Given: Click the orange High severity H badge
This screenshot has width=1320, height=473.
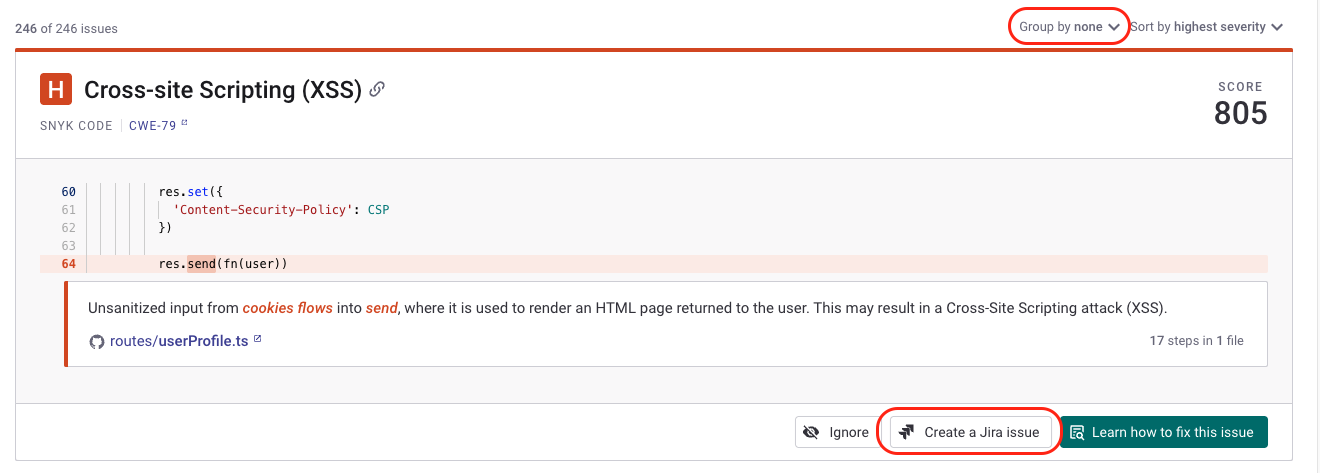Looking at the screenshot, I should tap(56, 89).
